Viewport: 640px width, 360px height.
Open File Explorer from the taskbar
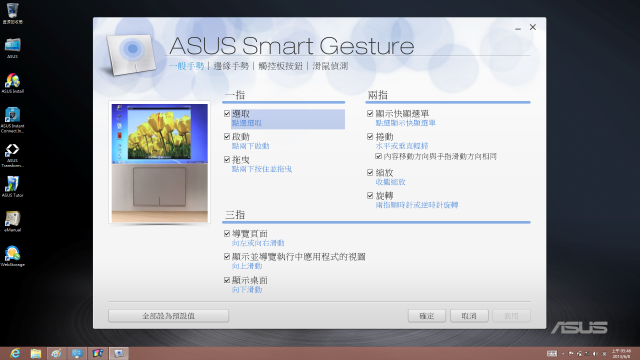(36, 353)
